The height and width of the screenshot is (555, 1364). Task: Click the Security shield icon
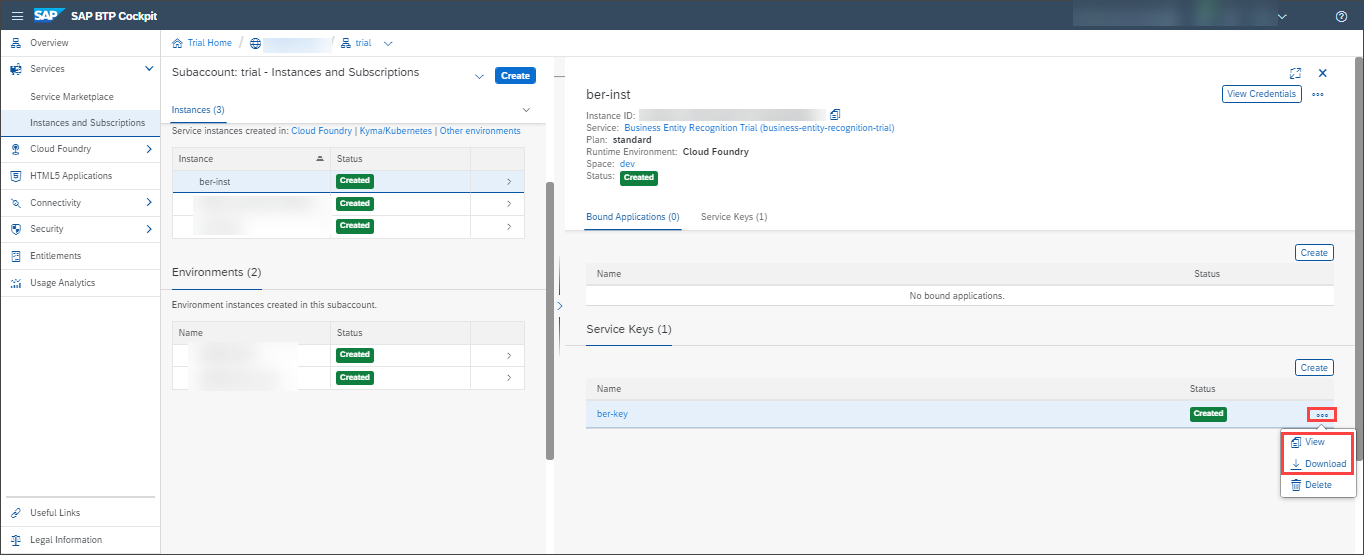click(x=16, y=229)
